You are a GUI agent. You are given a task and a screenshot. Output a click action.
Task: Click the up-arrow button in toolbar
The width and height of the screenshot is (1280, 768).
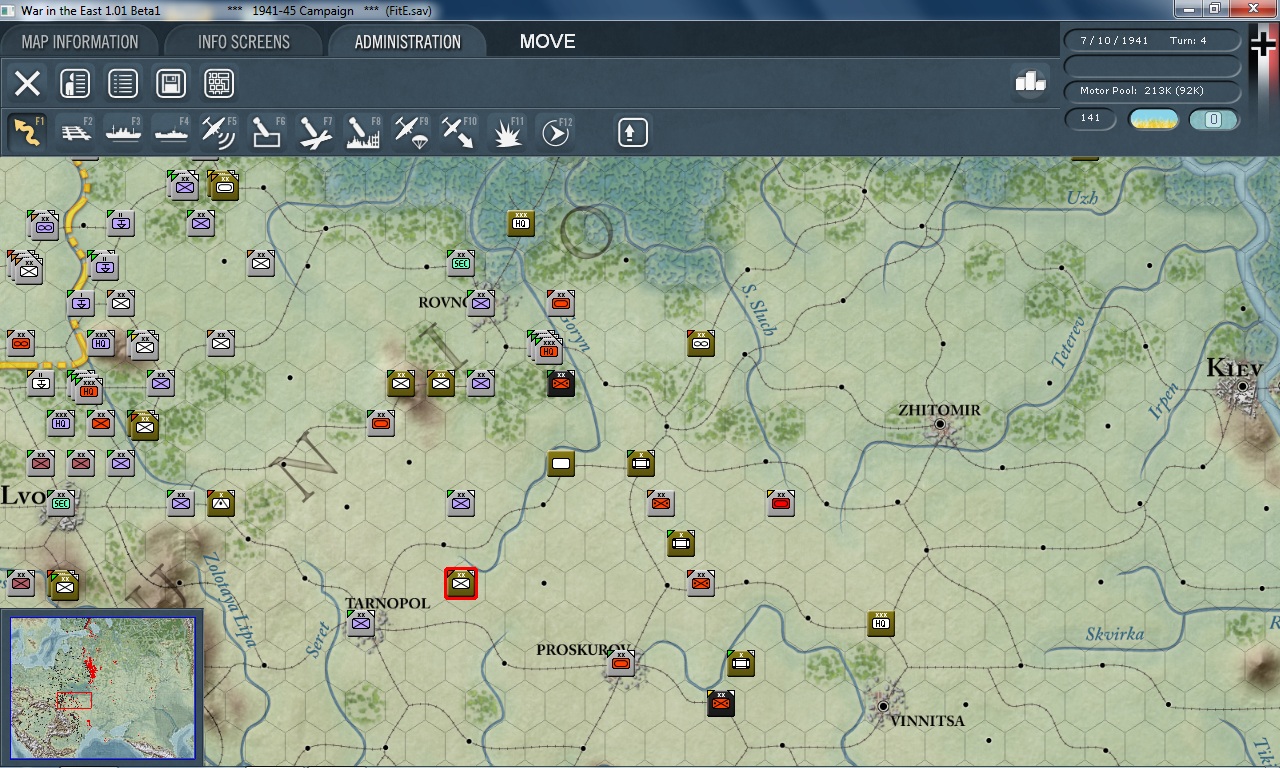(x=632, y=132)
